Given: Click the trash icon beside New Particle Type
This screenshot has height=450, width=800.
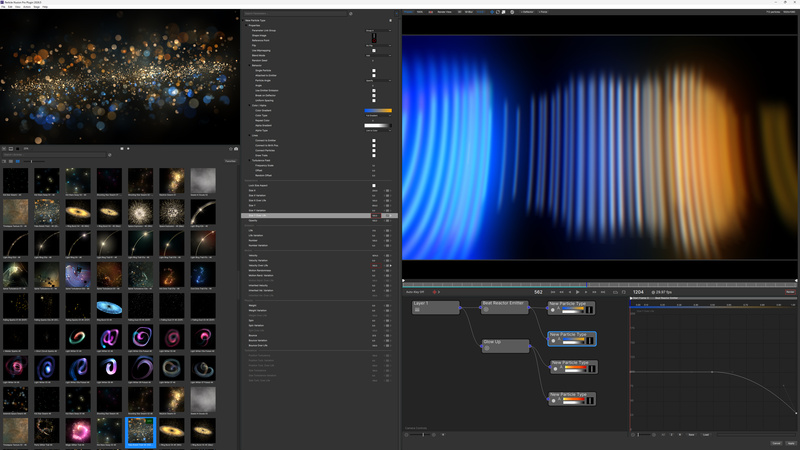Looking at the screenshot, I should pyautogui.click(x=390, y=20).
